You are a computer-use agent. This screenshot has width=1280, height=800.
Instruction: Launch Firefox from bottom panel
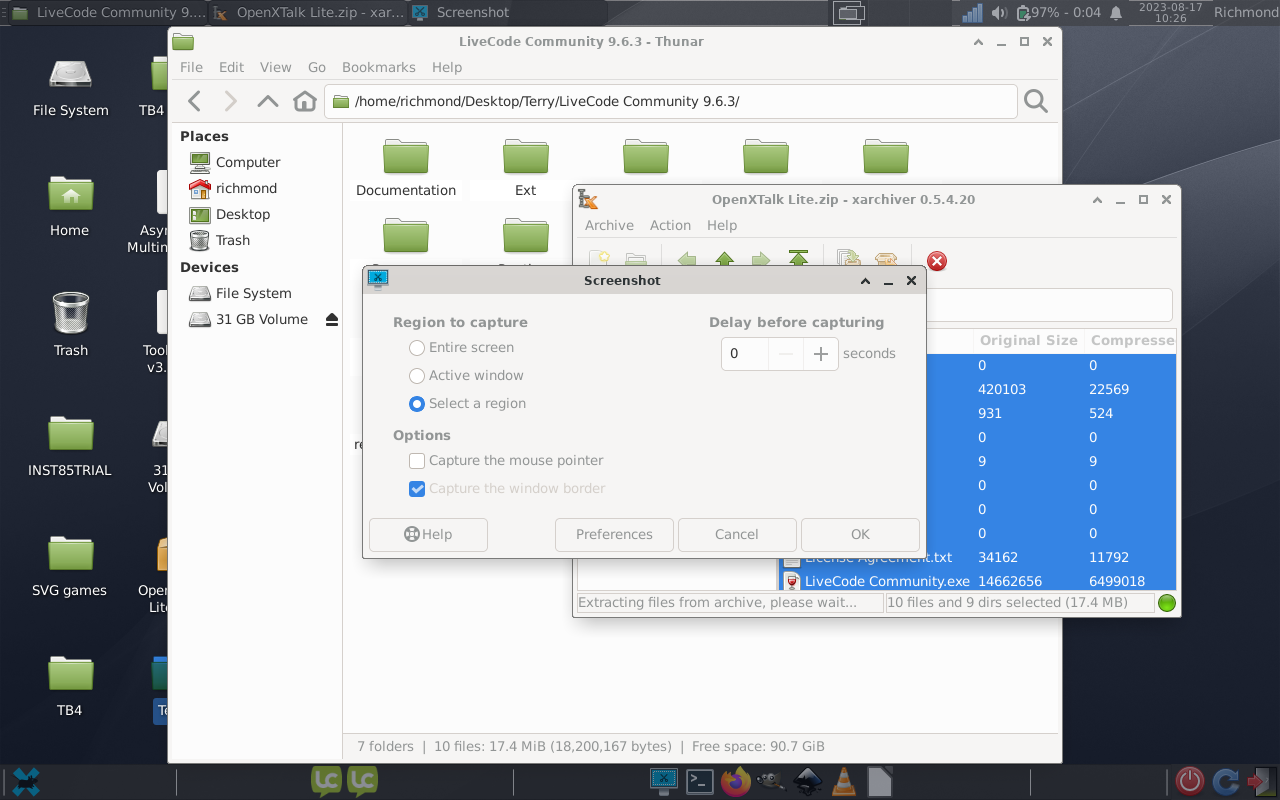(736, 781)
